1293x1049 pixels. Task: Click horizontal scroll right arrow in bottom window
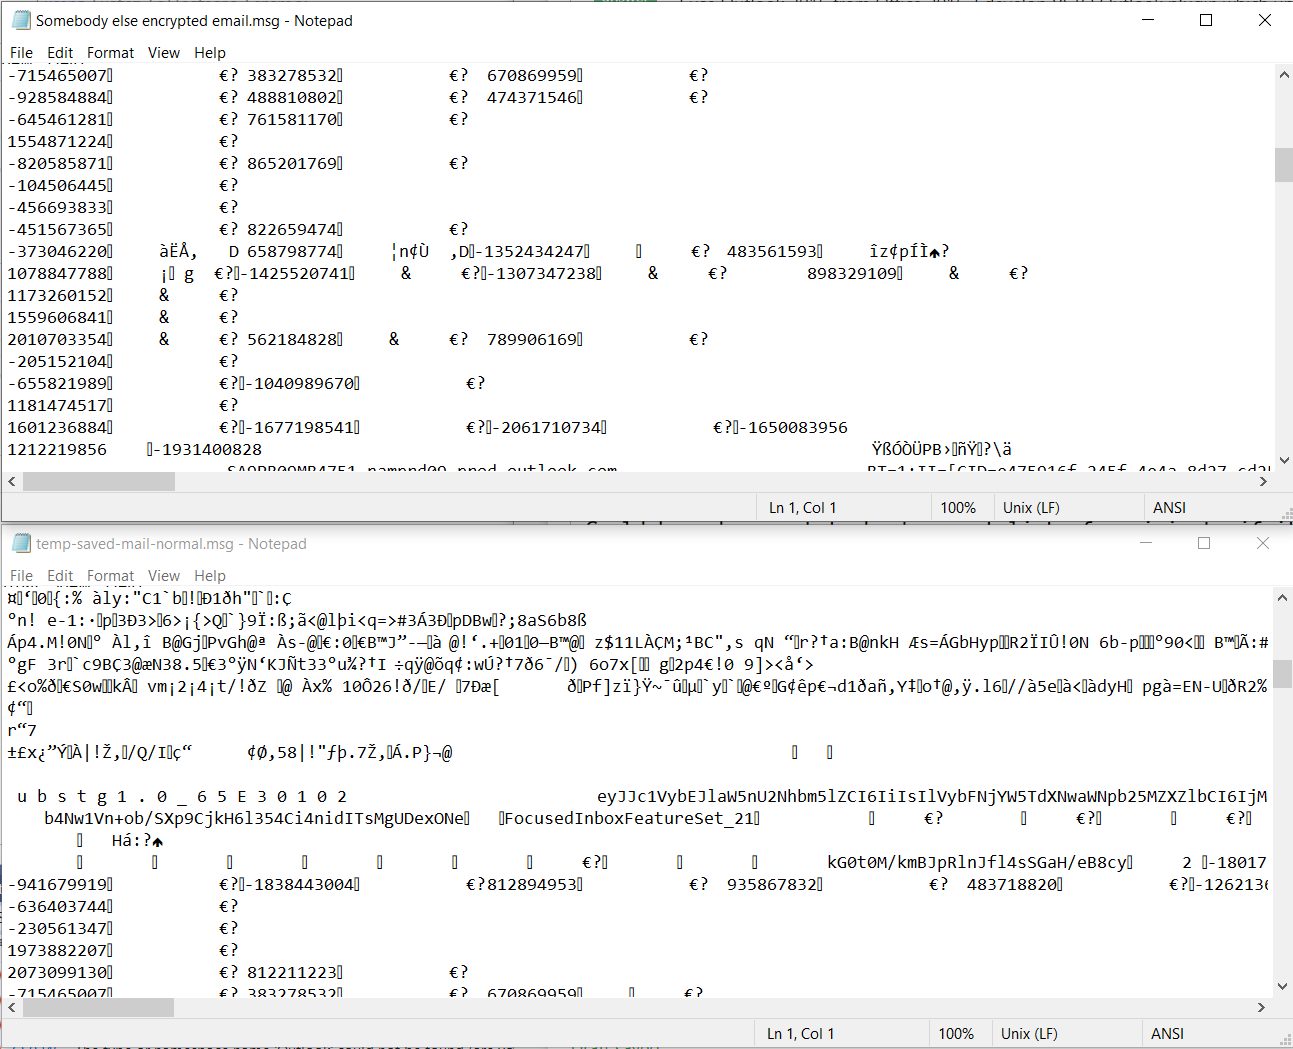[x=1262, y=1007]
